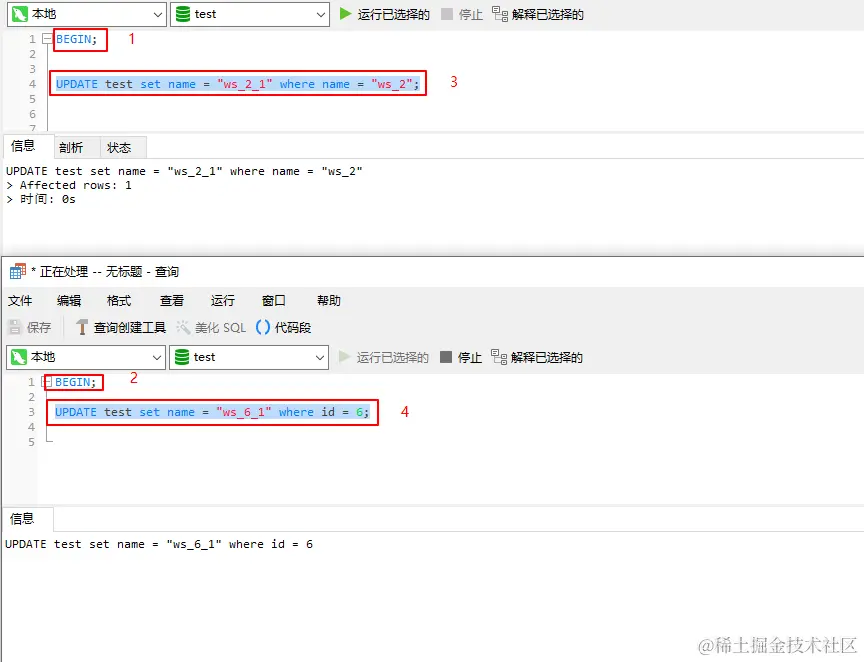Image resolution: width=864 pixels, height=662 pixels.
Task: Click line number 6 in top editor gutter
Action: [x=33, y=114]
